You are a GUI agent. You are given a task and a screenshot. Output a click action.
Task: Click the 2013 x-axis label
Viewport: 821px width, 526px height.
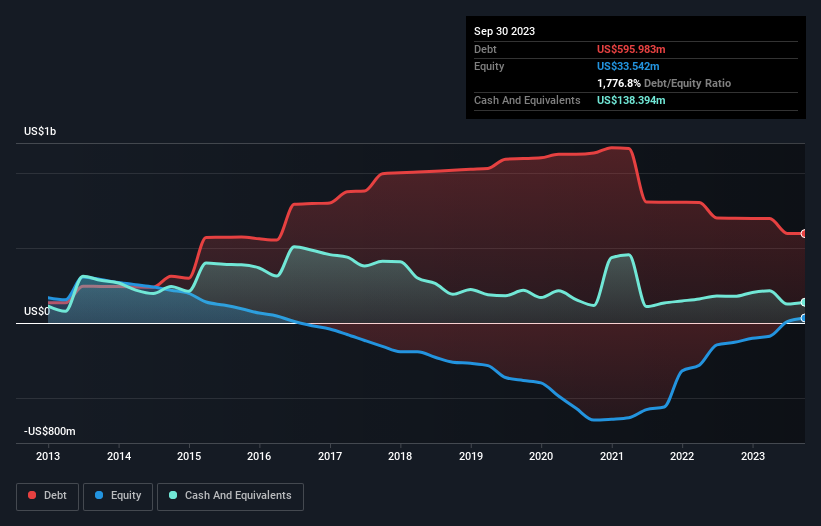[48, 456]
